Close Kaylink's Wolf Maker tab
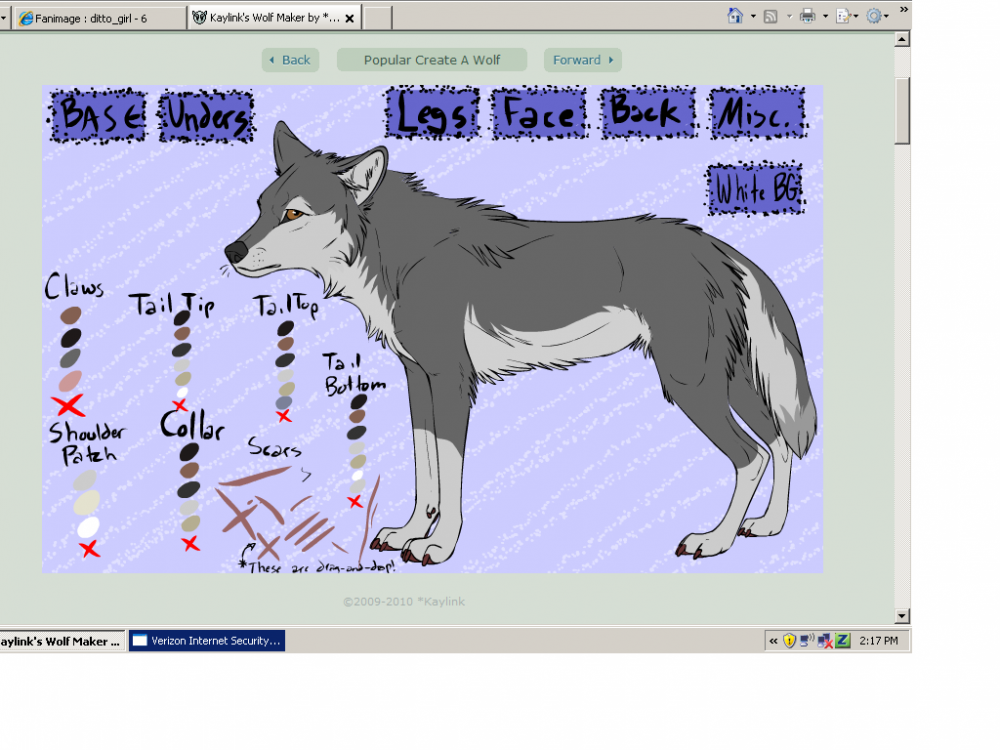 (x=349, y=18)
